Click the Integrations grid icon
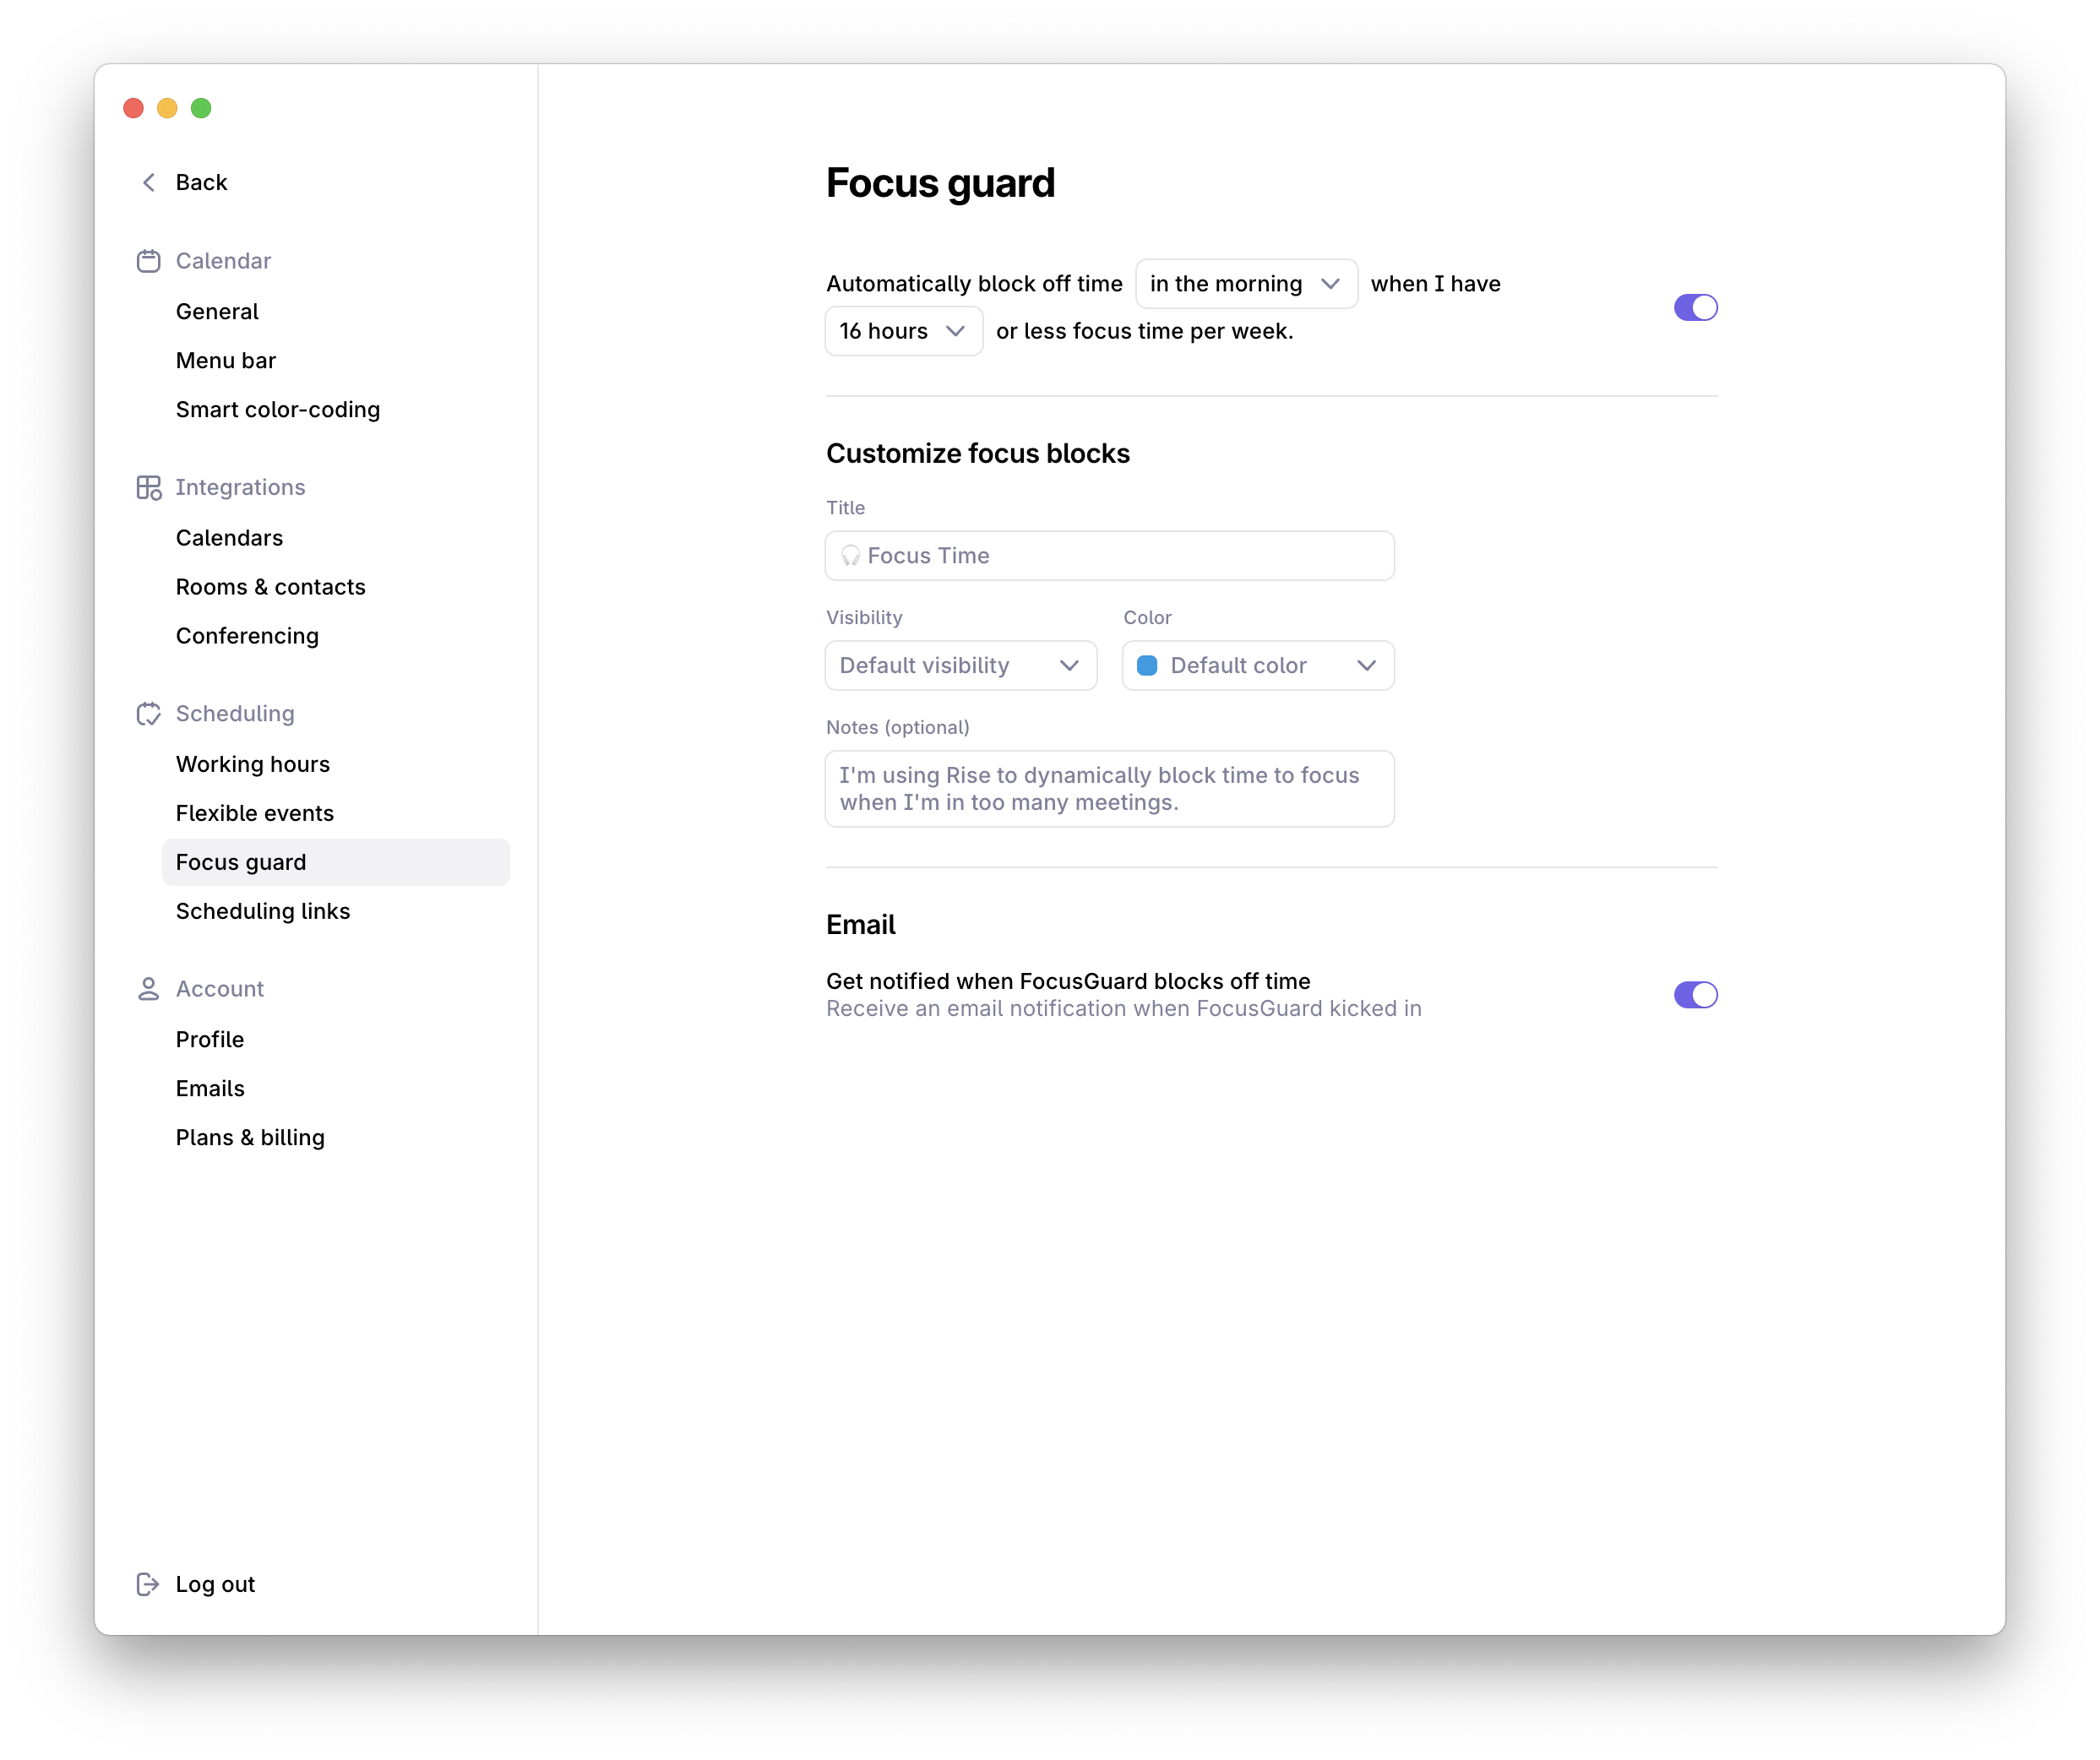Image resolution: width=2100 pixels, height=1760 pixels. (148, 487)
